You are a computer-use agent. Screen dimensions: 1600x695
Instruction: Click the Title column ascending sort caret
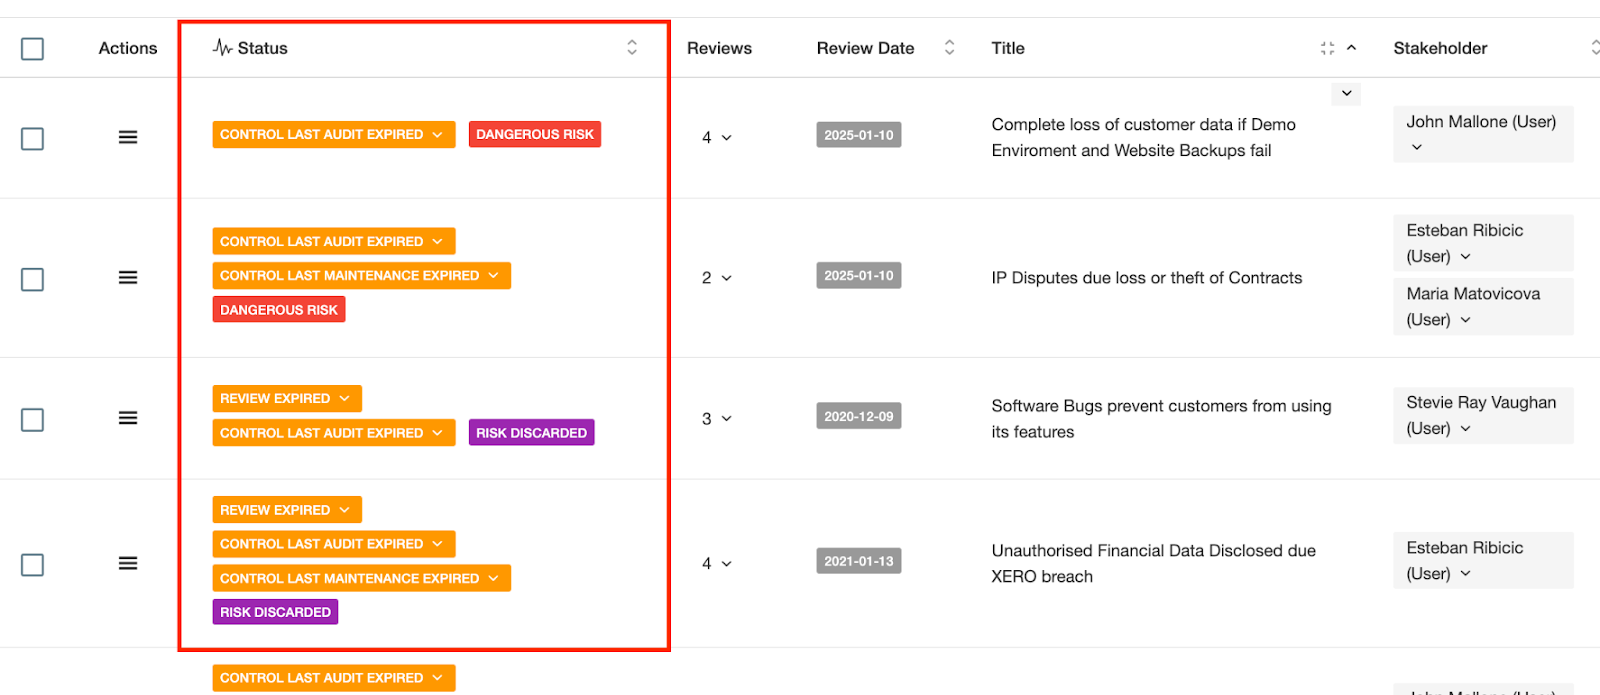click(x=1351, y=47)
